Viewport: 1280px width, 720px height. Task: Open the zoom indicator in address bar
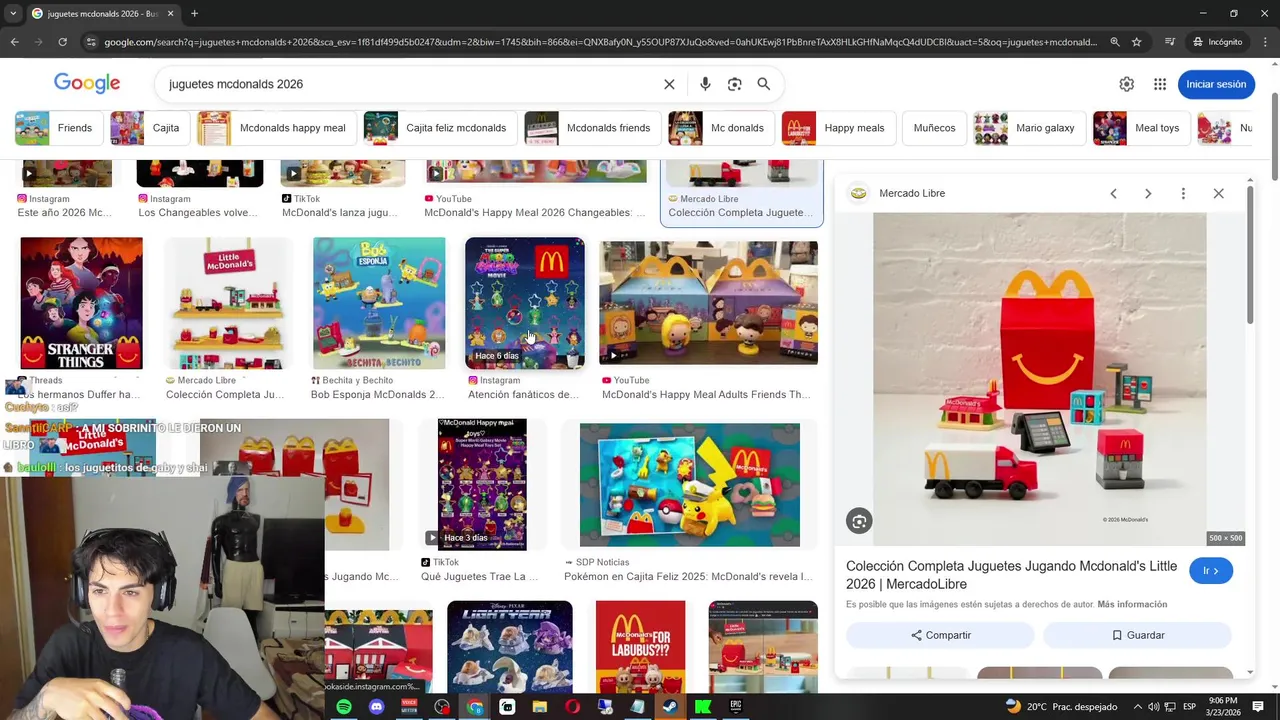[1115, 42]
